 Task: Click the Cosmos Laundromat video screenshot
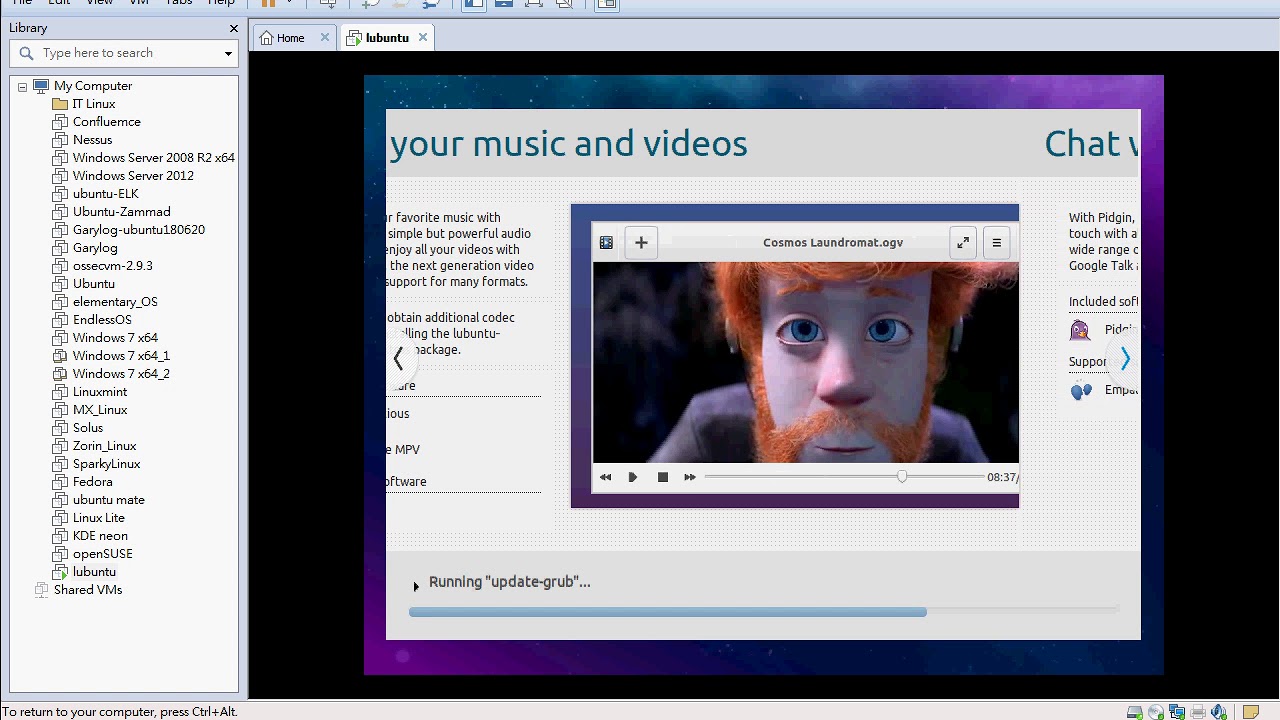(795, 356)
